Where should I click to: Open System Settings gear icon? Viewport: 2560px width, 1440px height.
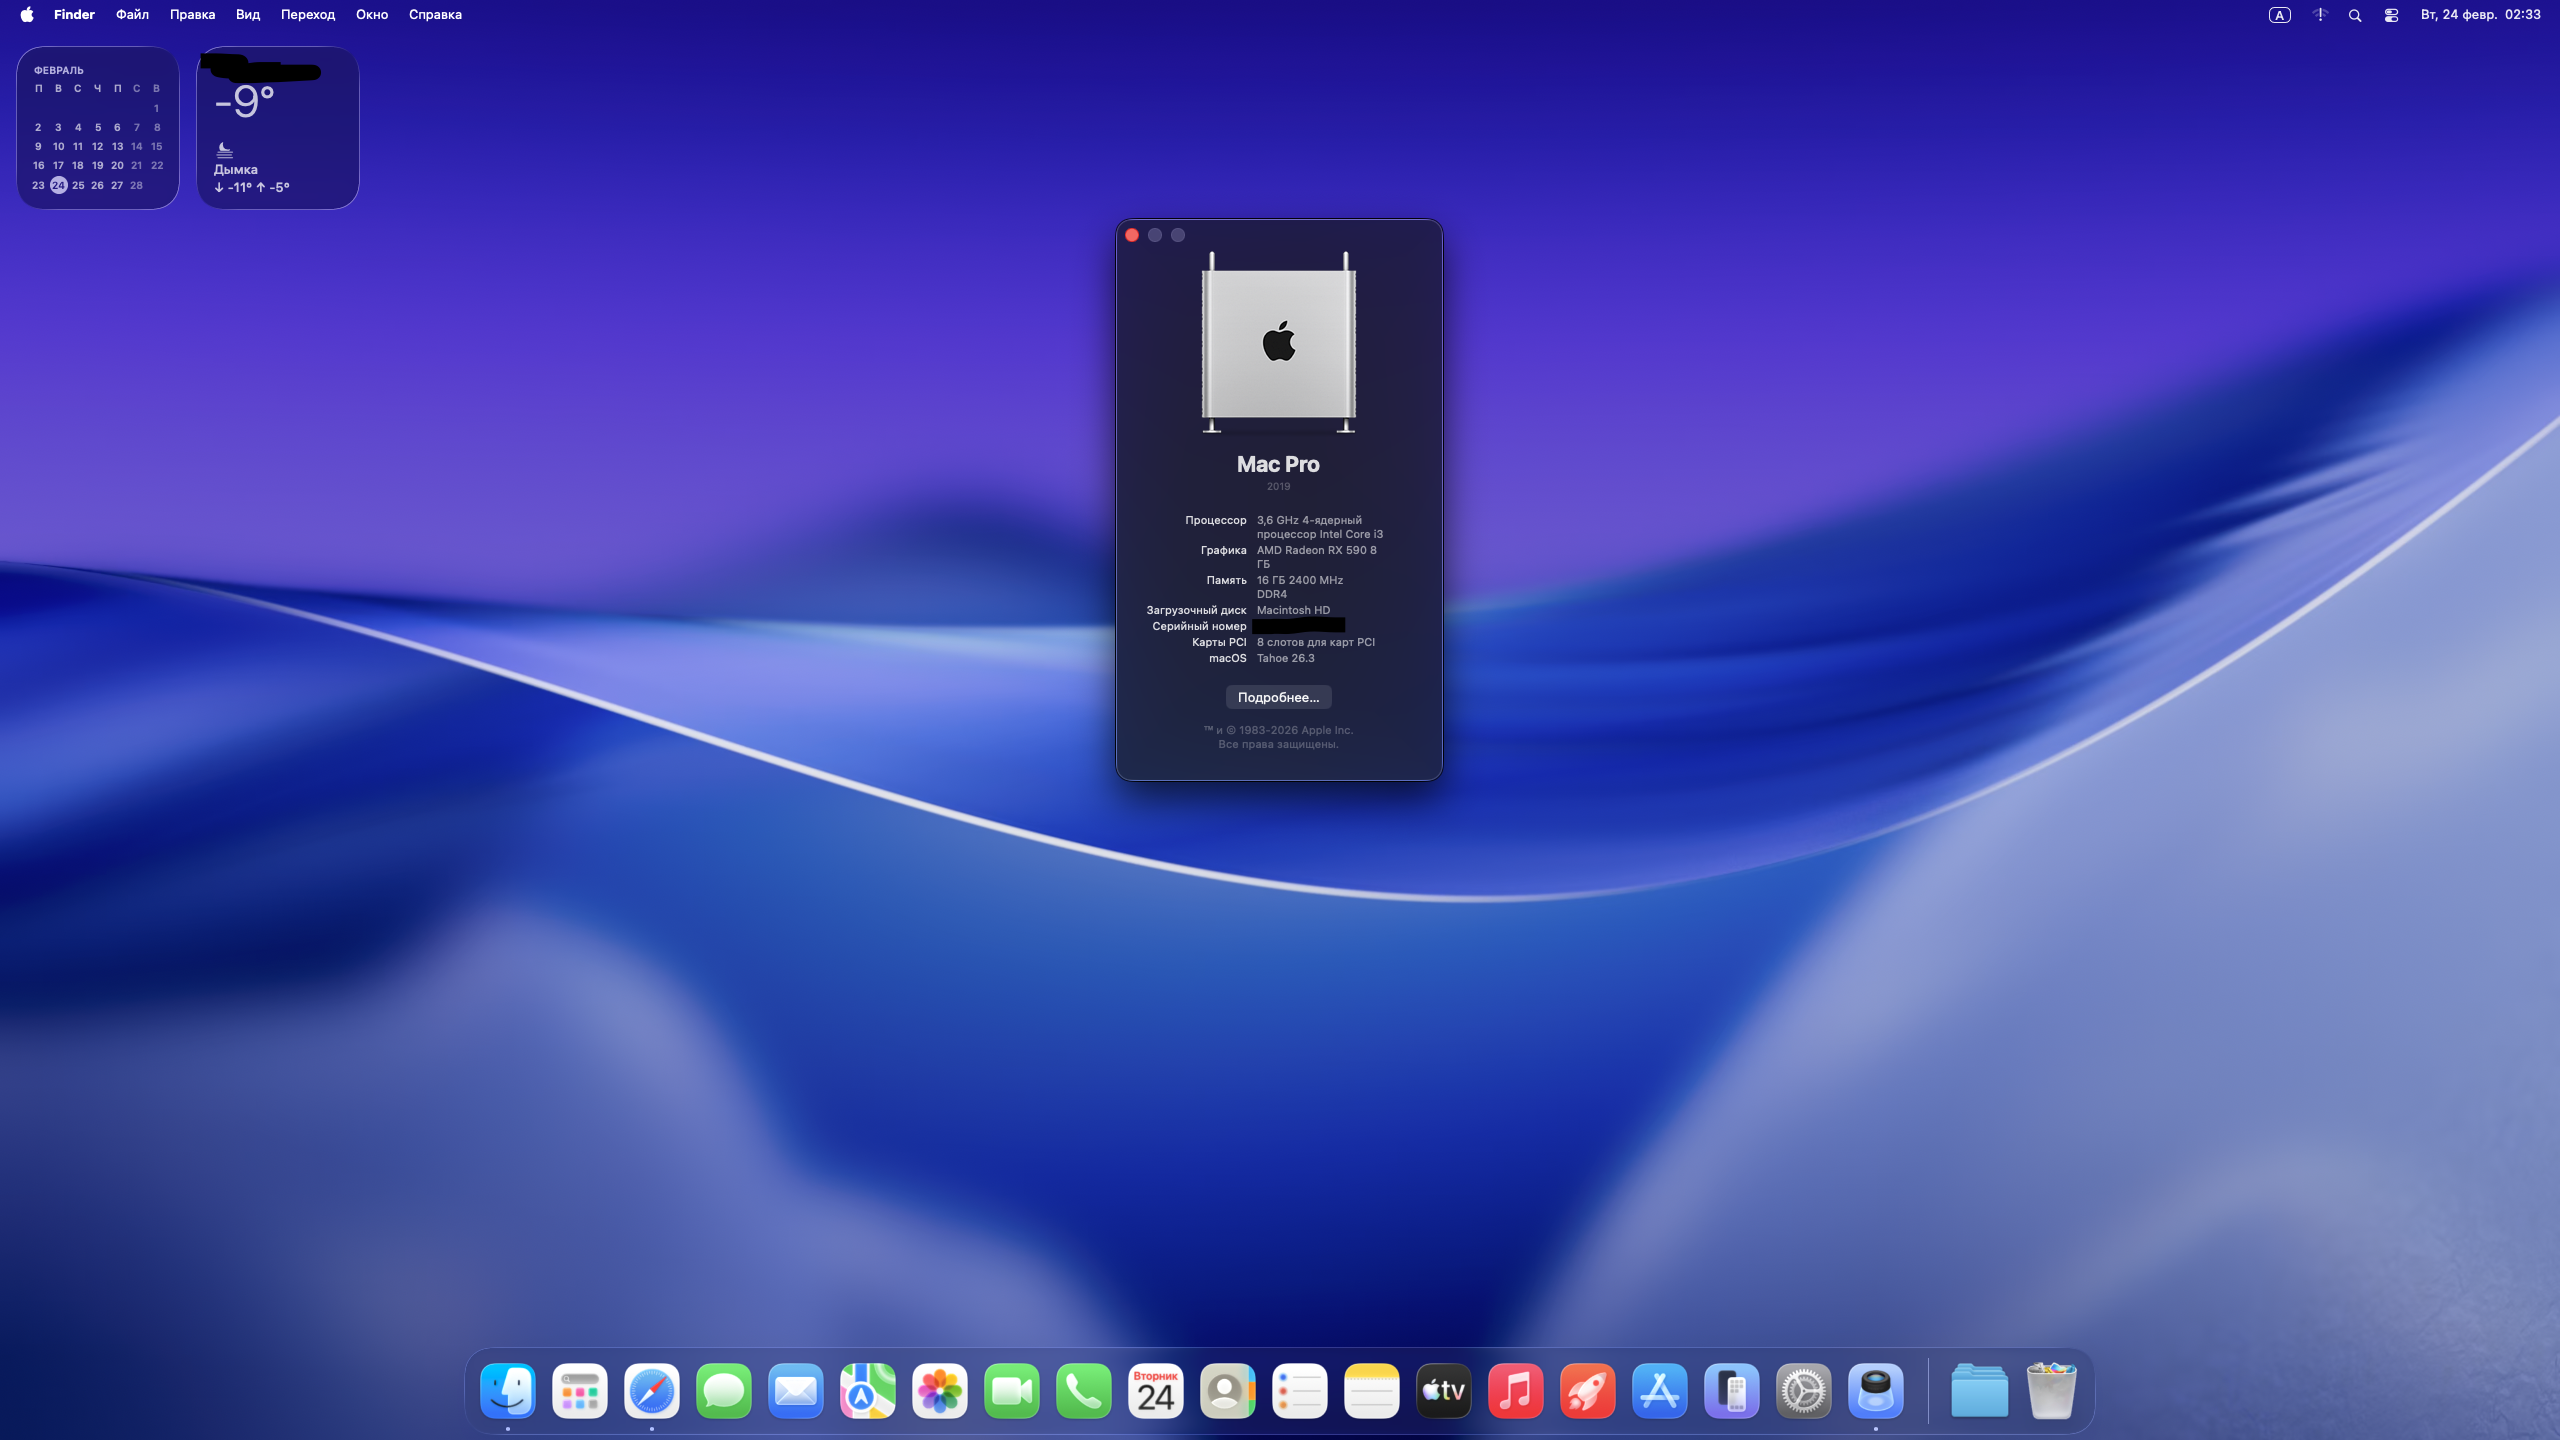(1804, 1391)
